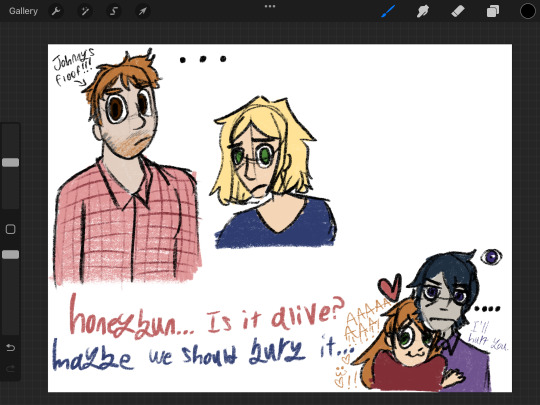Activate the Transform arrow tool
540x405 pixels.
[143, 11]
